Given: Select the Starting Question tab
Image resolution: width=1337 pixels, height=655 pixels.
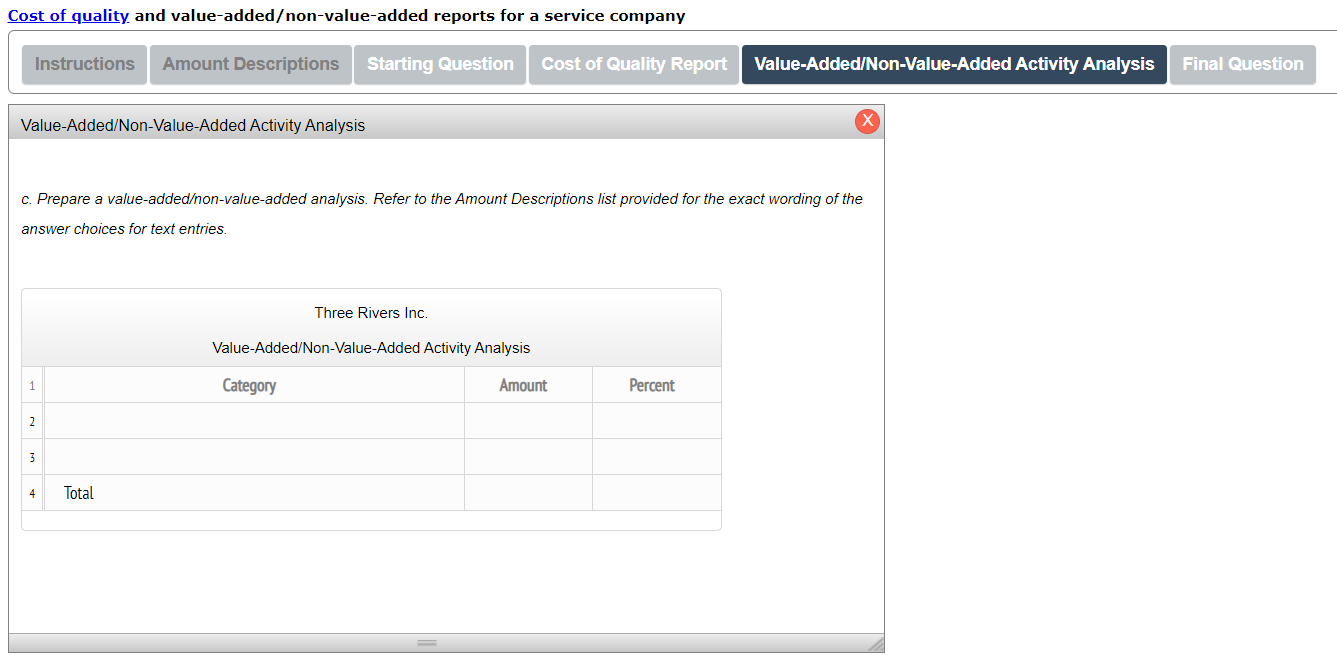Looking at the screenshot, I should click(x=439, y=64).
